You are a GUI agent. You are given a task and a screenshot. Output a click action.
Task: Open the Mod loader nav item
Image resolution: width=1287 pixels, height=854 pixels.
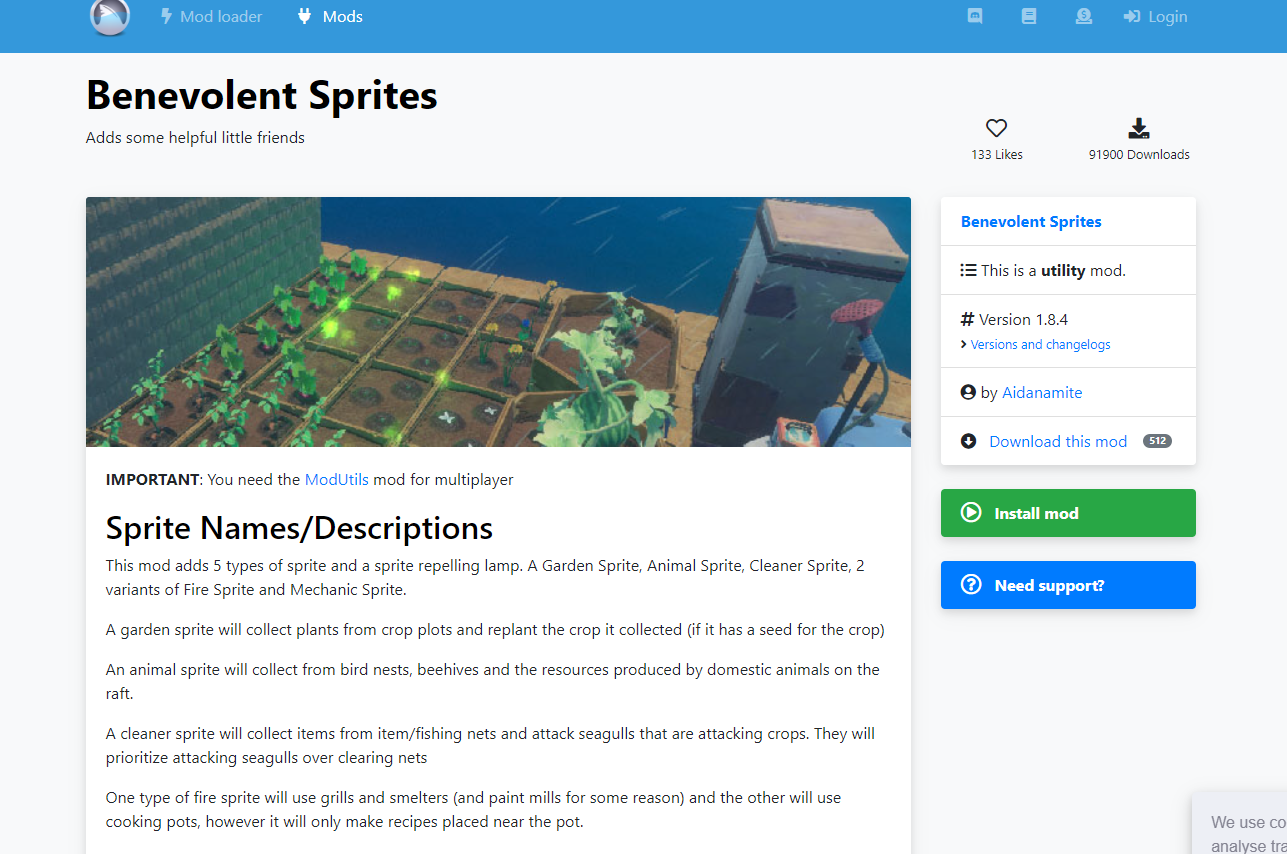click(x=211, y=16)
